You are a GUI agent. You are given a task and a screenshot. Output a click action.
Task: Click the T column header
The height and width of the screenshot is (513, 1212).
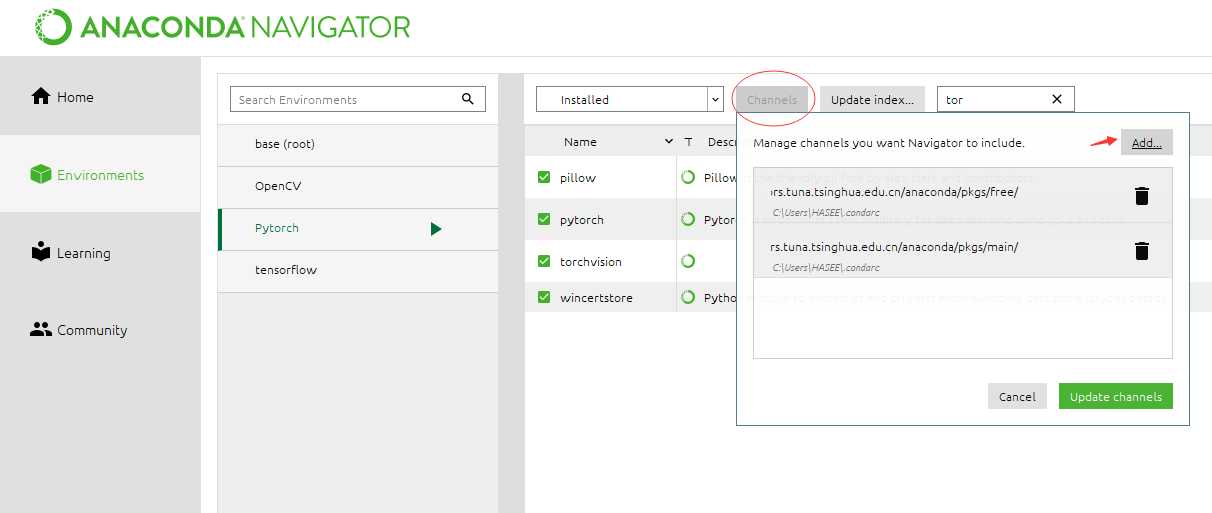[688, 142]
